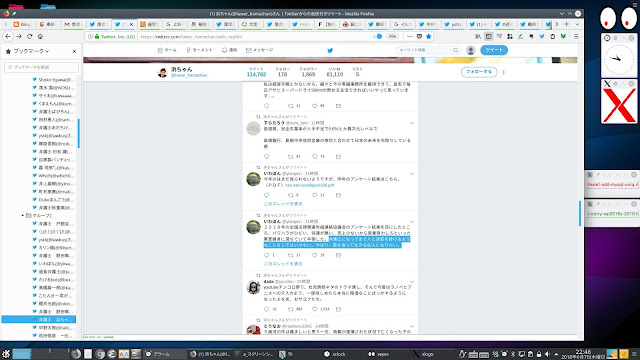Image resolution: width=640 pixels, height=360 pixels.
Task: Collapse the グループC bookmark folder
Action: click(x=22, y=215)
